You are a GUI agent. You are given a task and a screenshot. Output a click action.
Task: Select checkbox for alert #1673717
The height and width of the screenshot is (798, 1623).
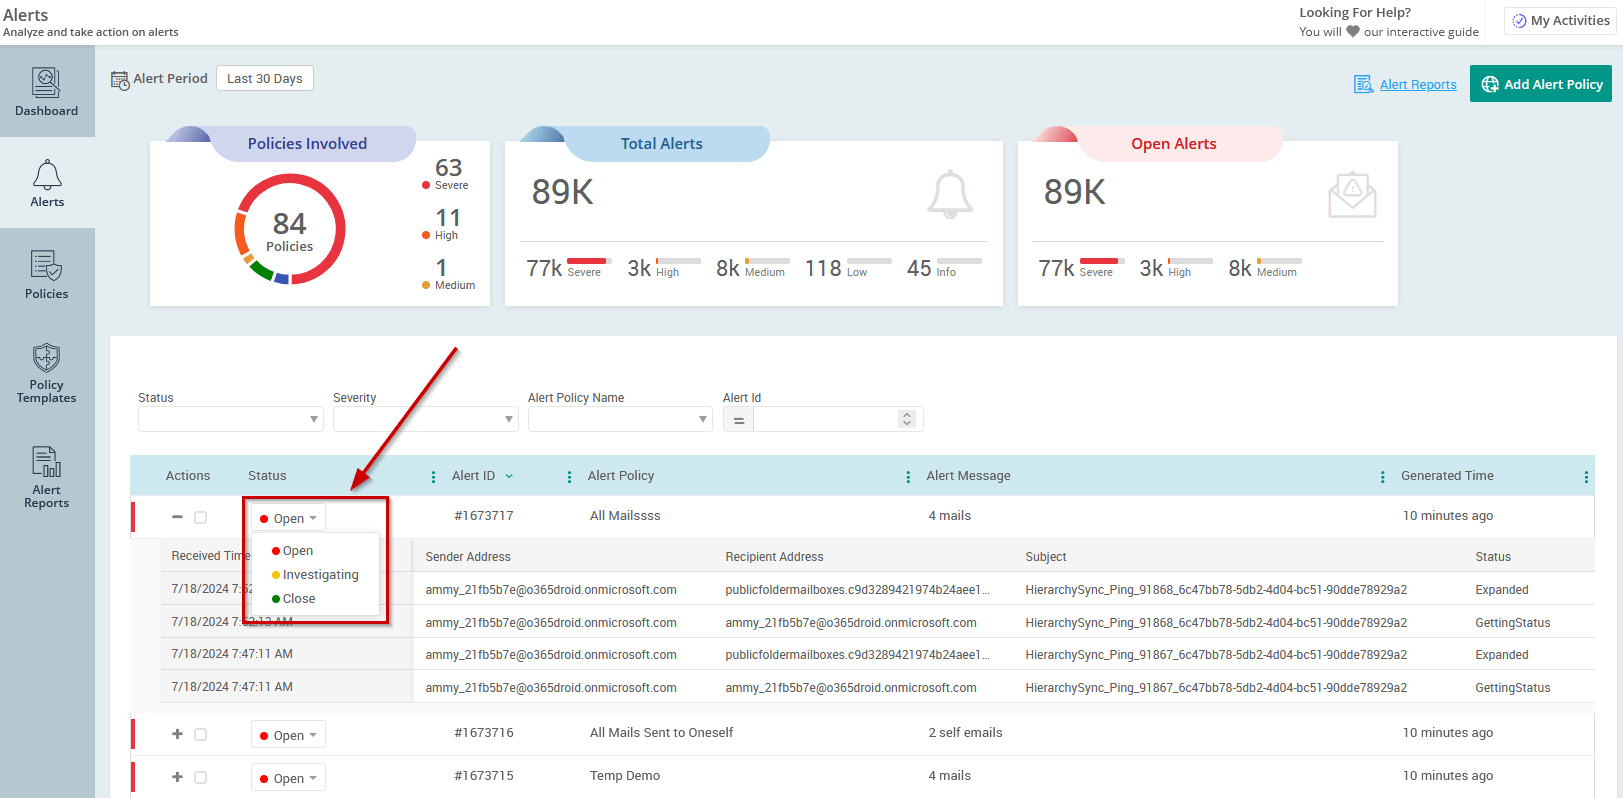[200, 517]
